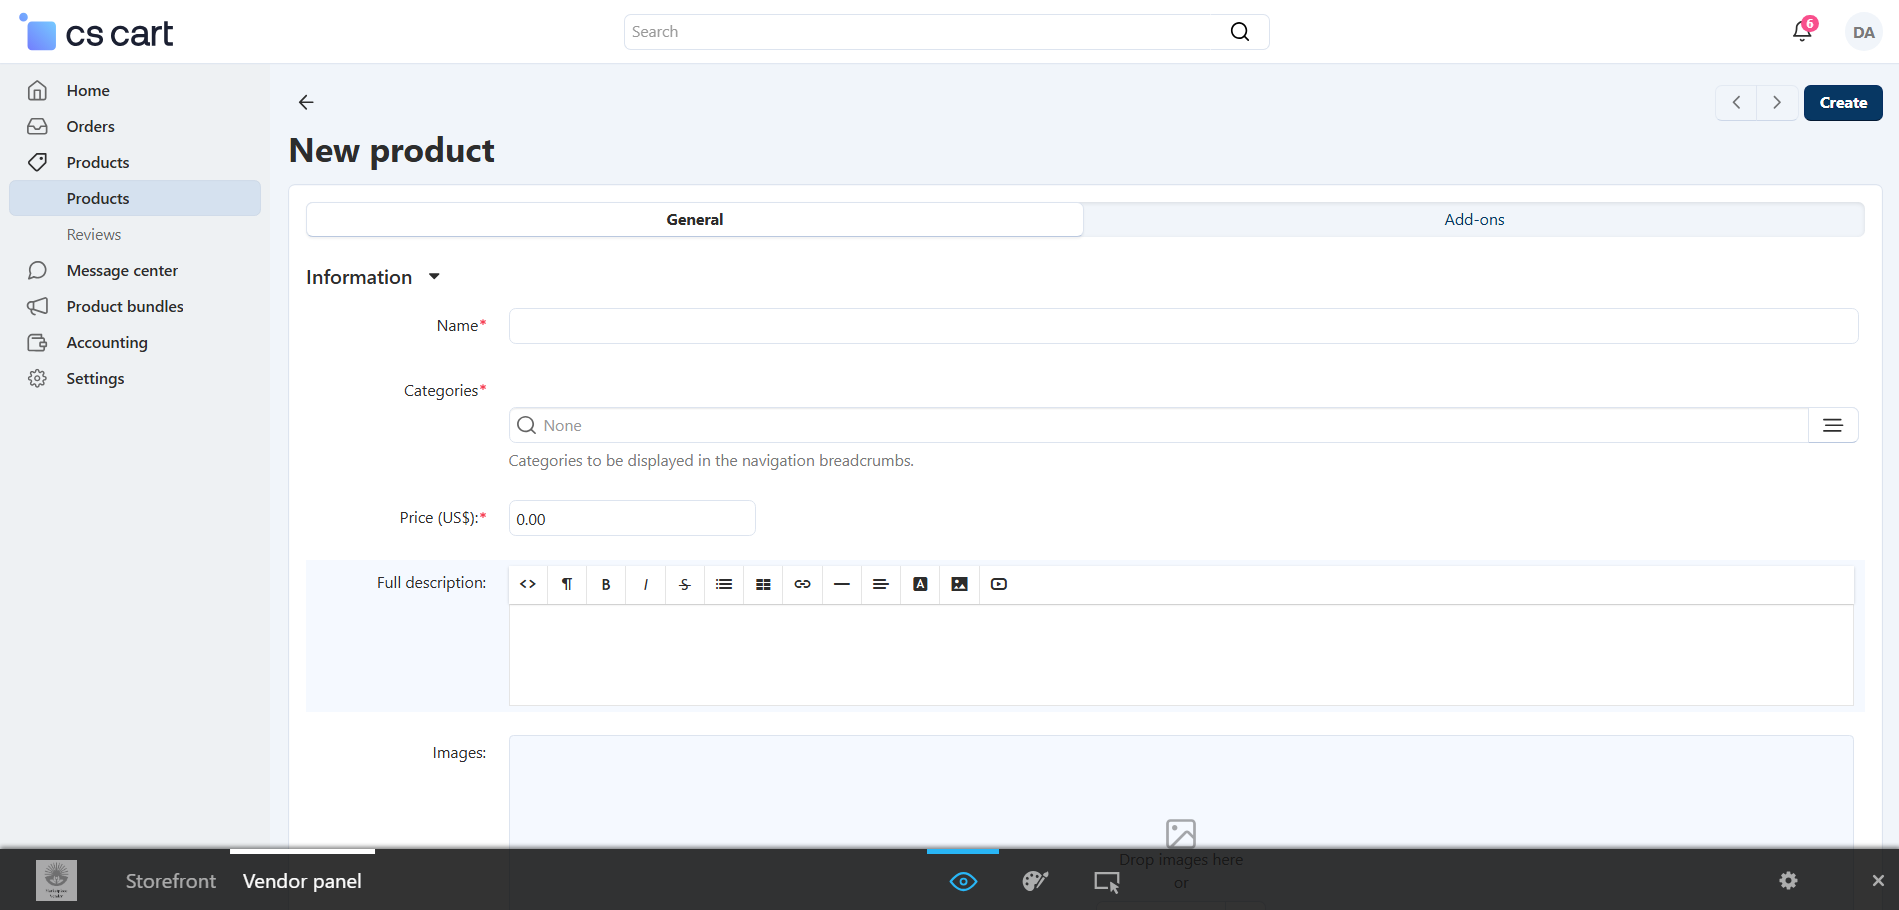Open the DA user account menu
1899x910 pixels.
1863,32
